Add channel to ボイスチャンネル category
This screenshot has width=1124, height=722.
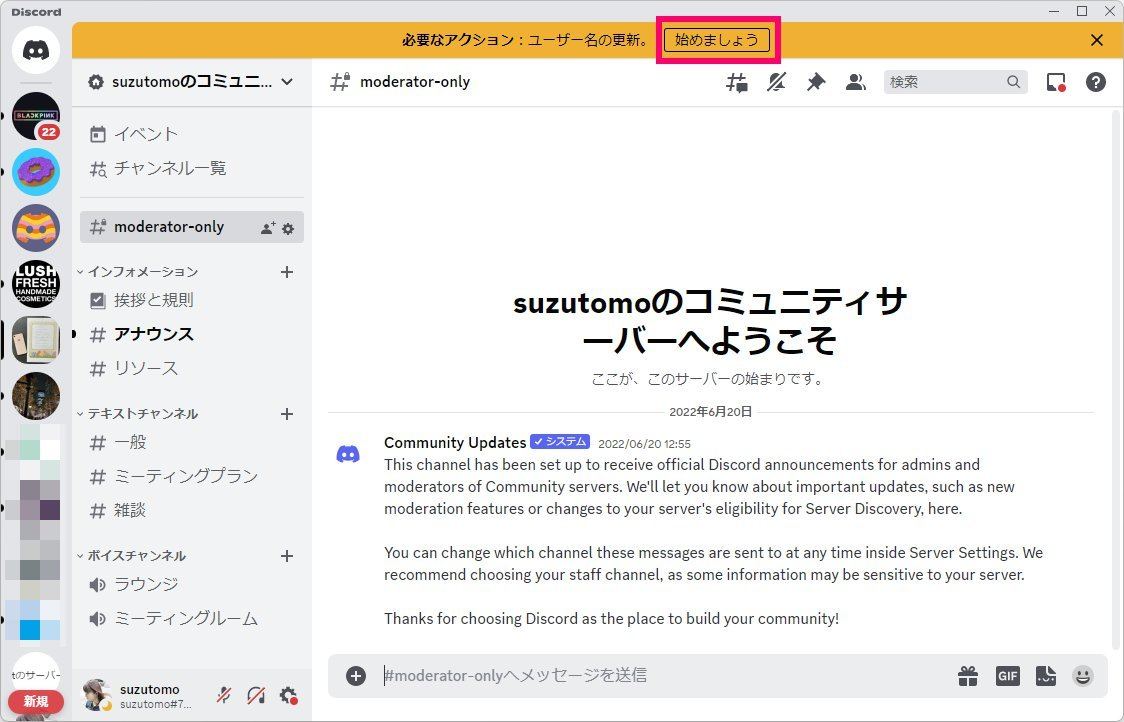coord(287,556)
